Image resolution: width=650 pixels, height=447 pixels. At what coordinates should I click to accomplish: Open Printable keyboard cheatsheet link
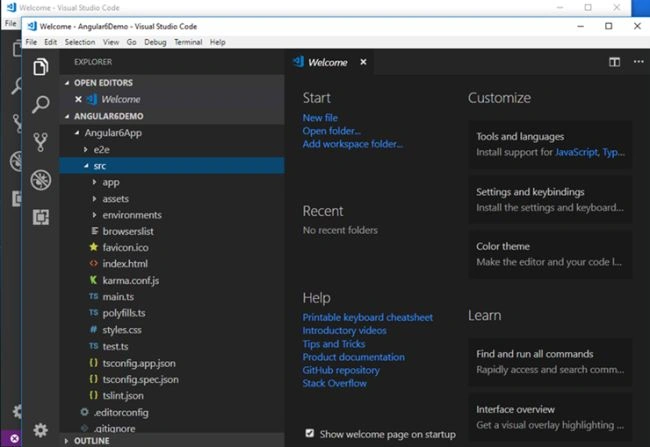(368, 318)
